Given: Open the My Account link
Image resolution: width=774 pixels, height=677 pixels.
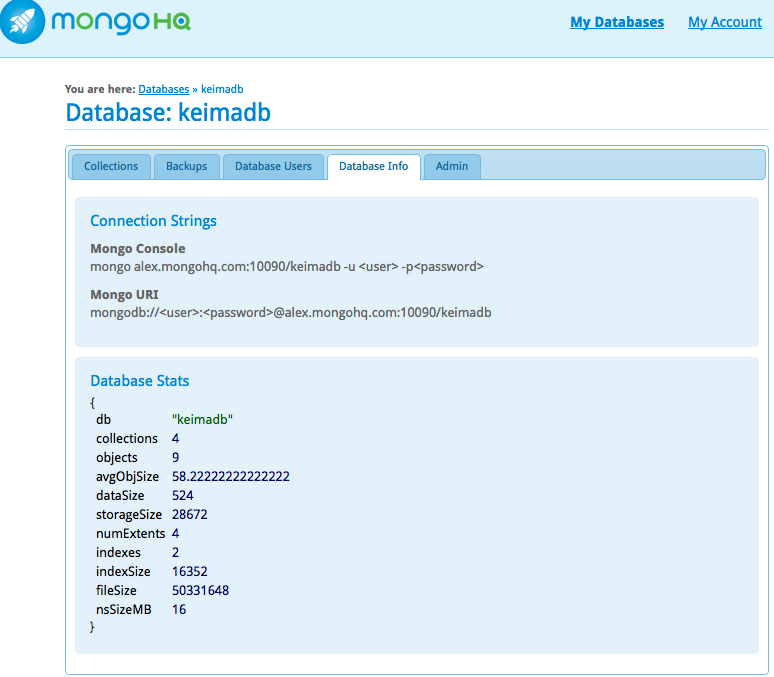Looking at the screenshot, I should tap(725, 22).
